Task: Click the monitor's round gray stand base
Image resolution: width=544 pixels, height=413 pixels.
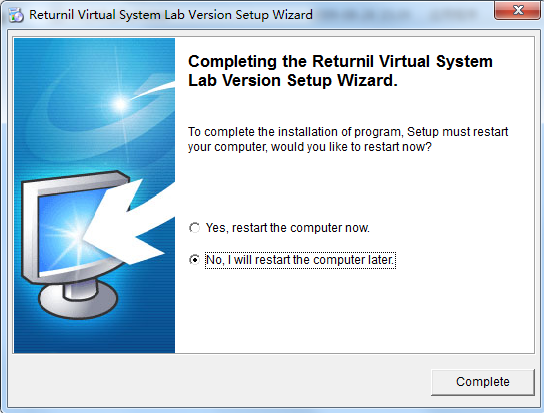Action: click(78, 300)
